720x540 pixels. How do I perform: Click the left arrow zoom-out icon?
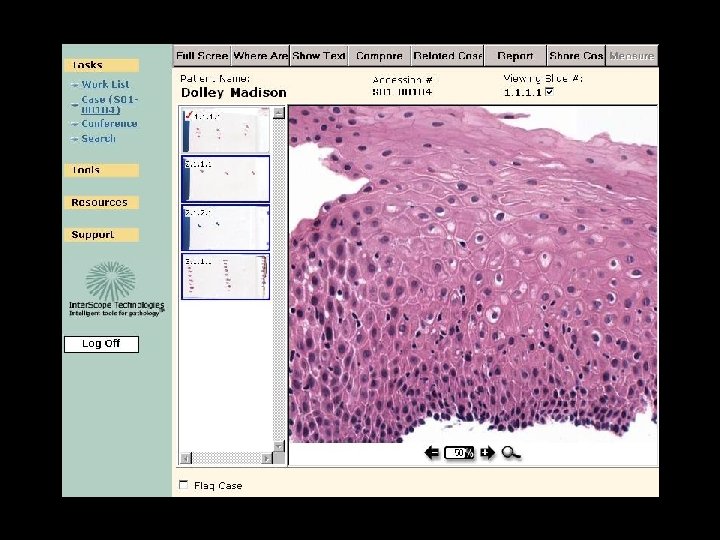432,453
